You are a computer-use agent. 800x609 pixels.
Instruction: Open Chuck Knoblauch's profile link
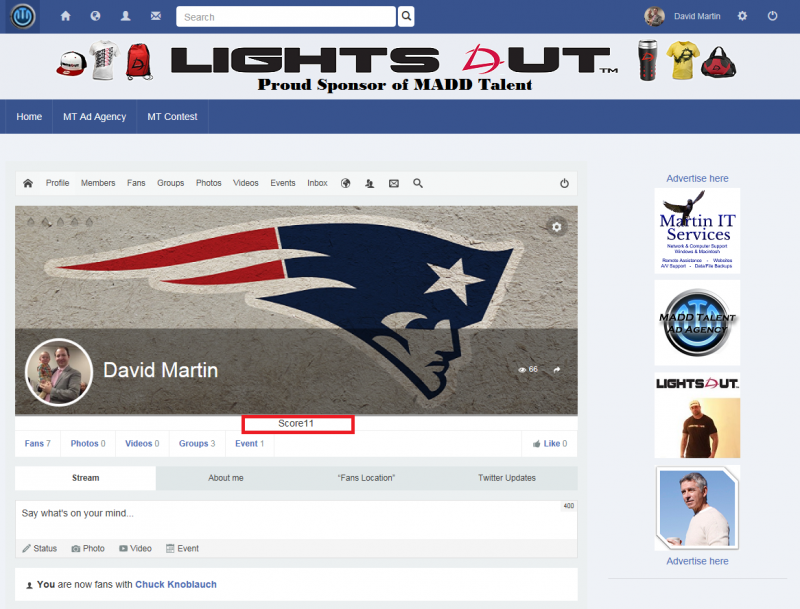[176, 585]
